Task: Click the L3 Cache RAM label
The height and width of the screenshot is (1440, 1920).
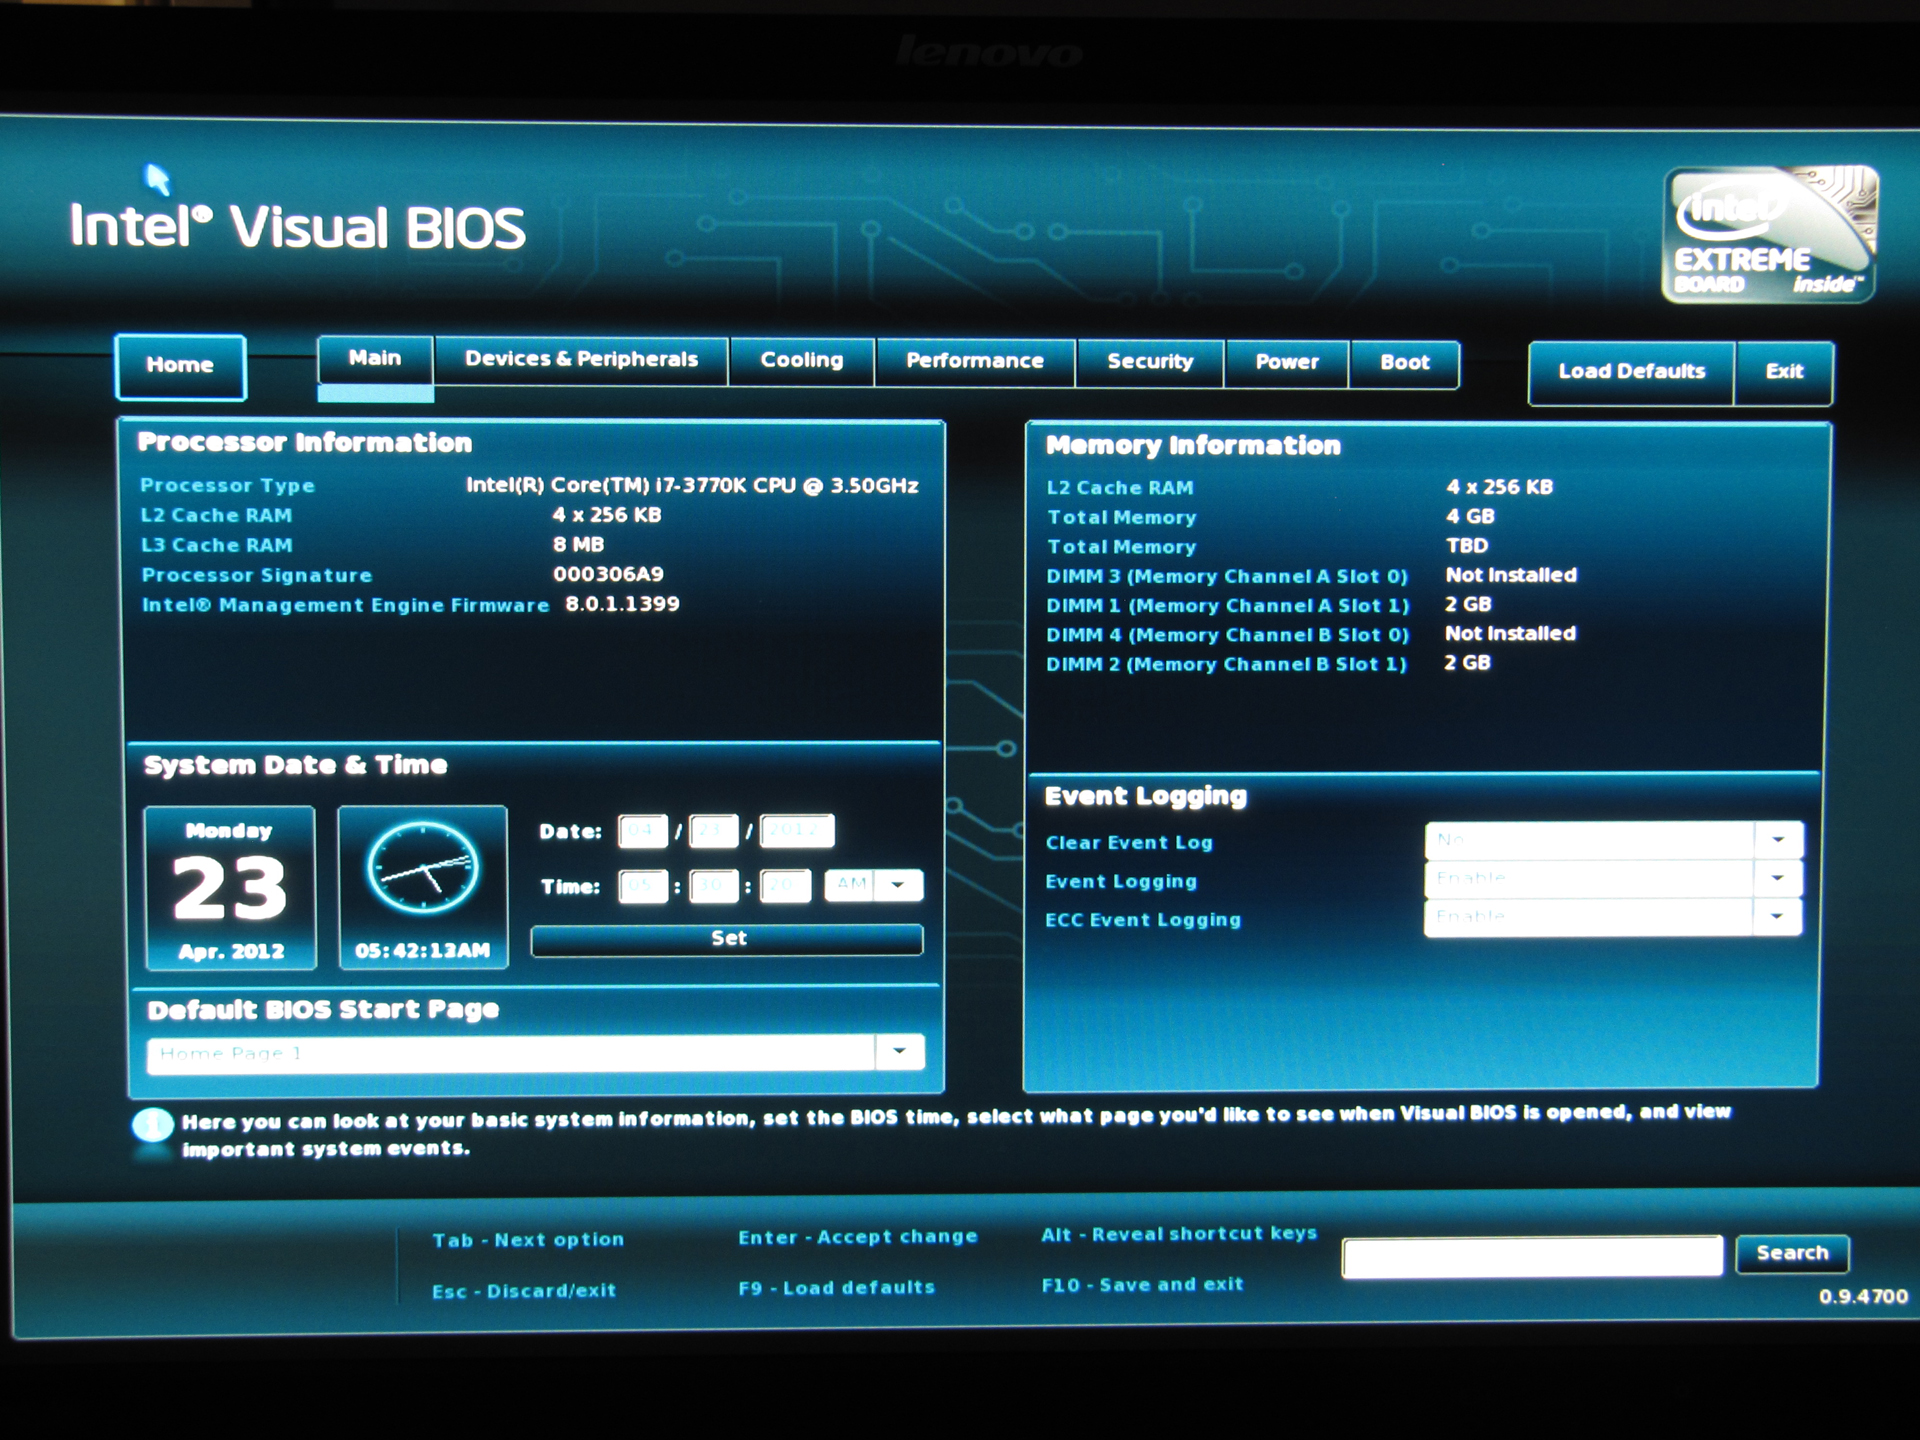Action: tap(216, 545)
